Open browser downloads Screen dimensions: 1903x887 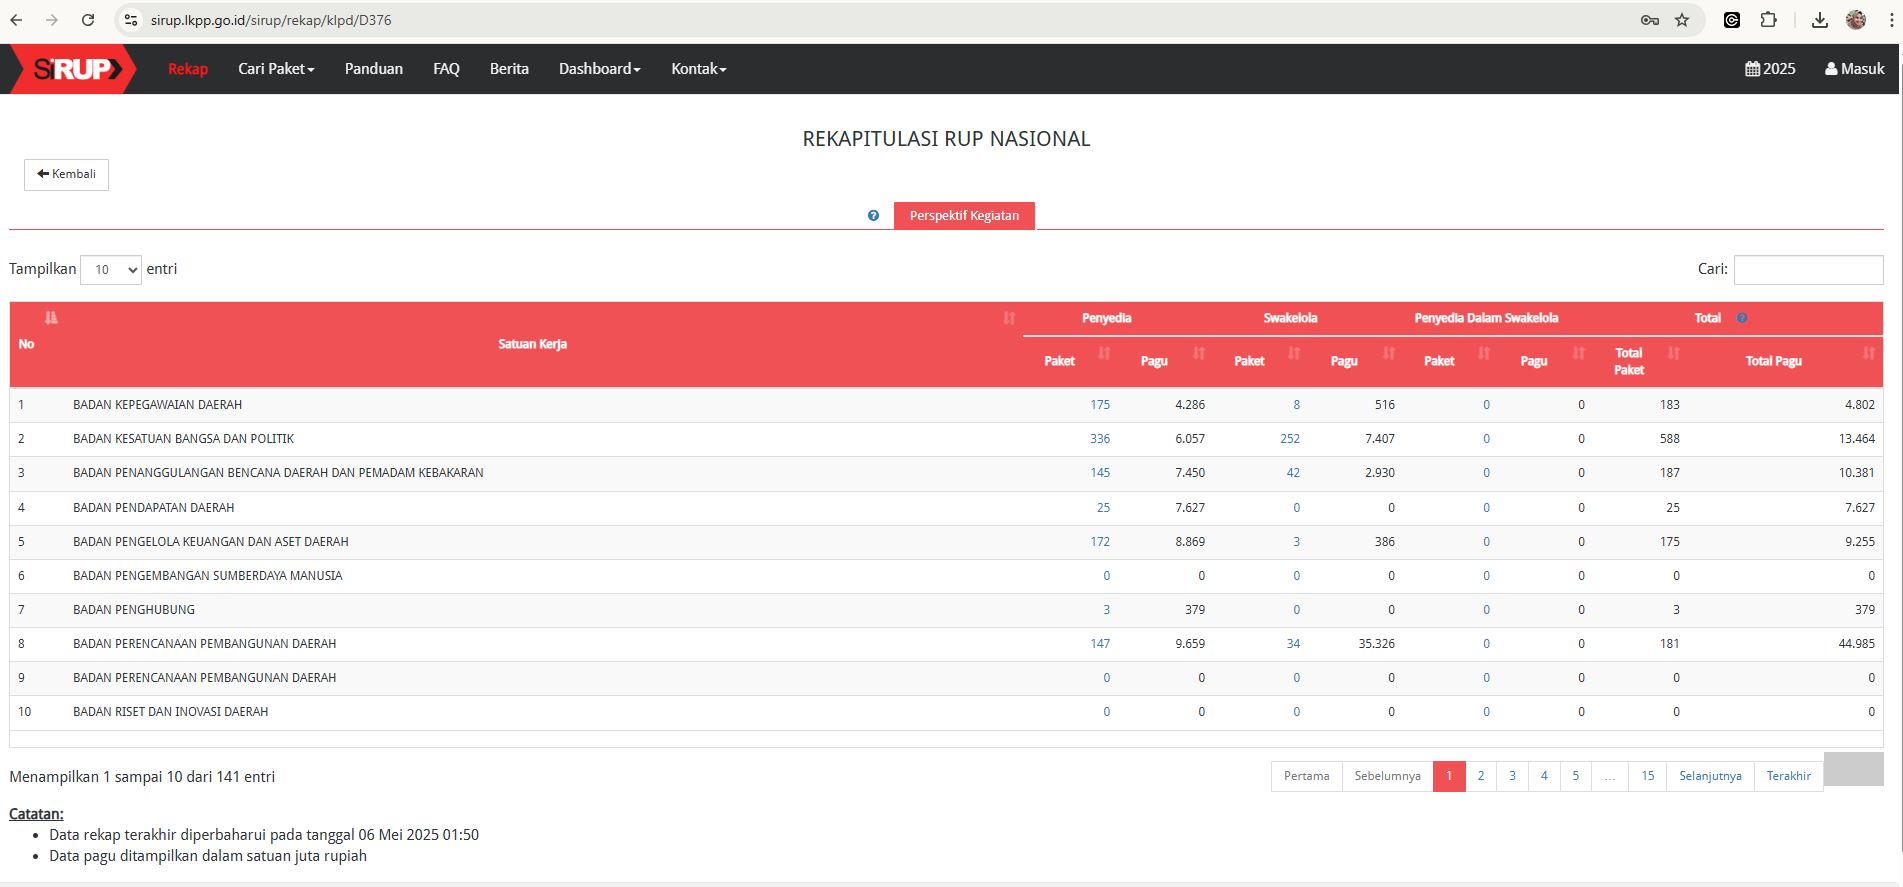[1820, 20]
